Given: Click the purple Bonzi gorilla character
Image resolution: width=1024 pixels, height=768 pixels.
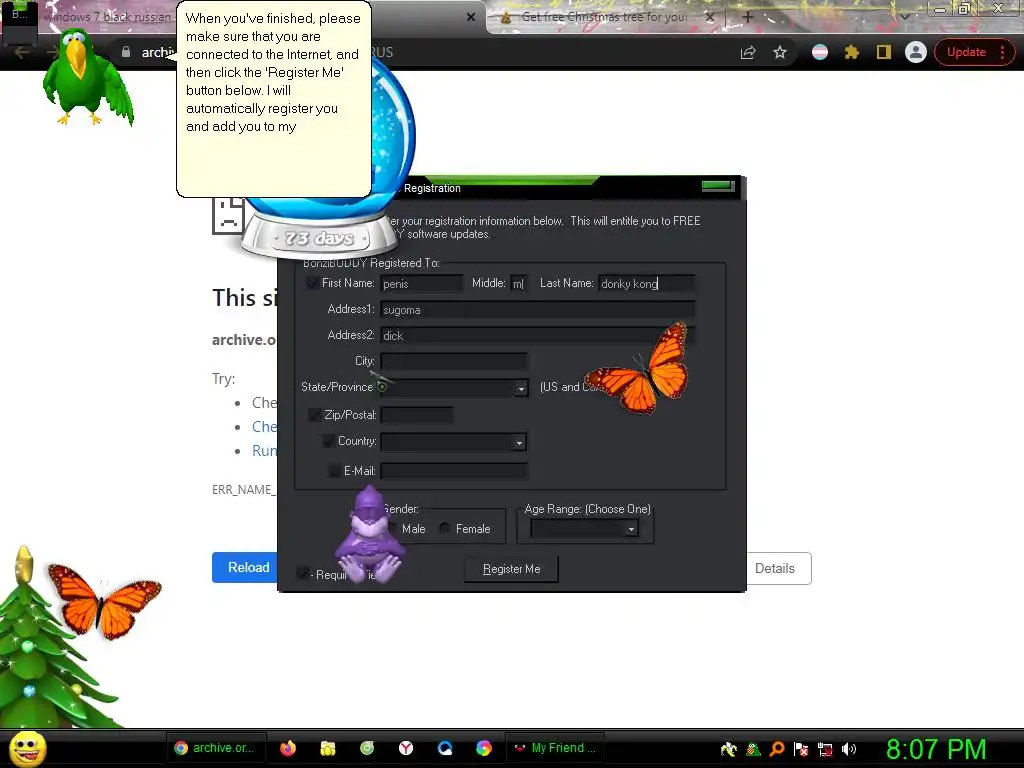Looking at the screenshot, I should 370,536.
